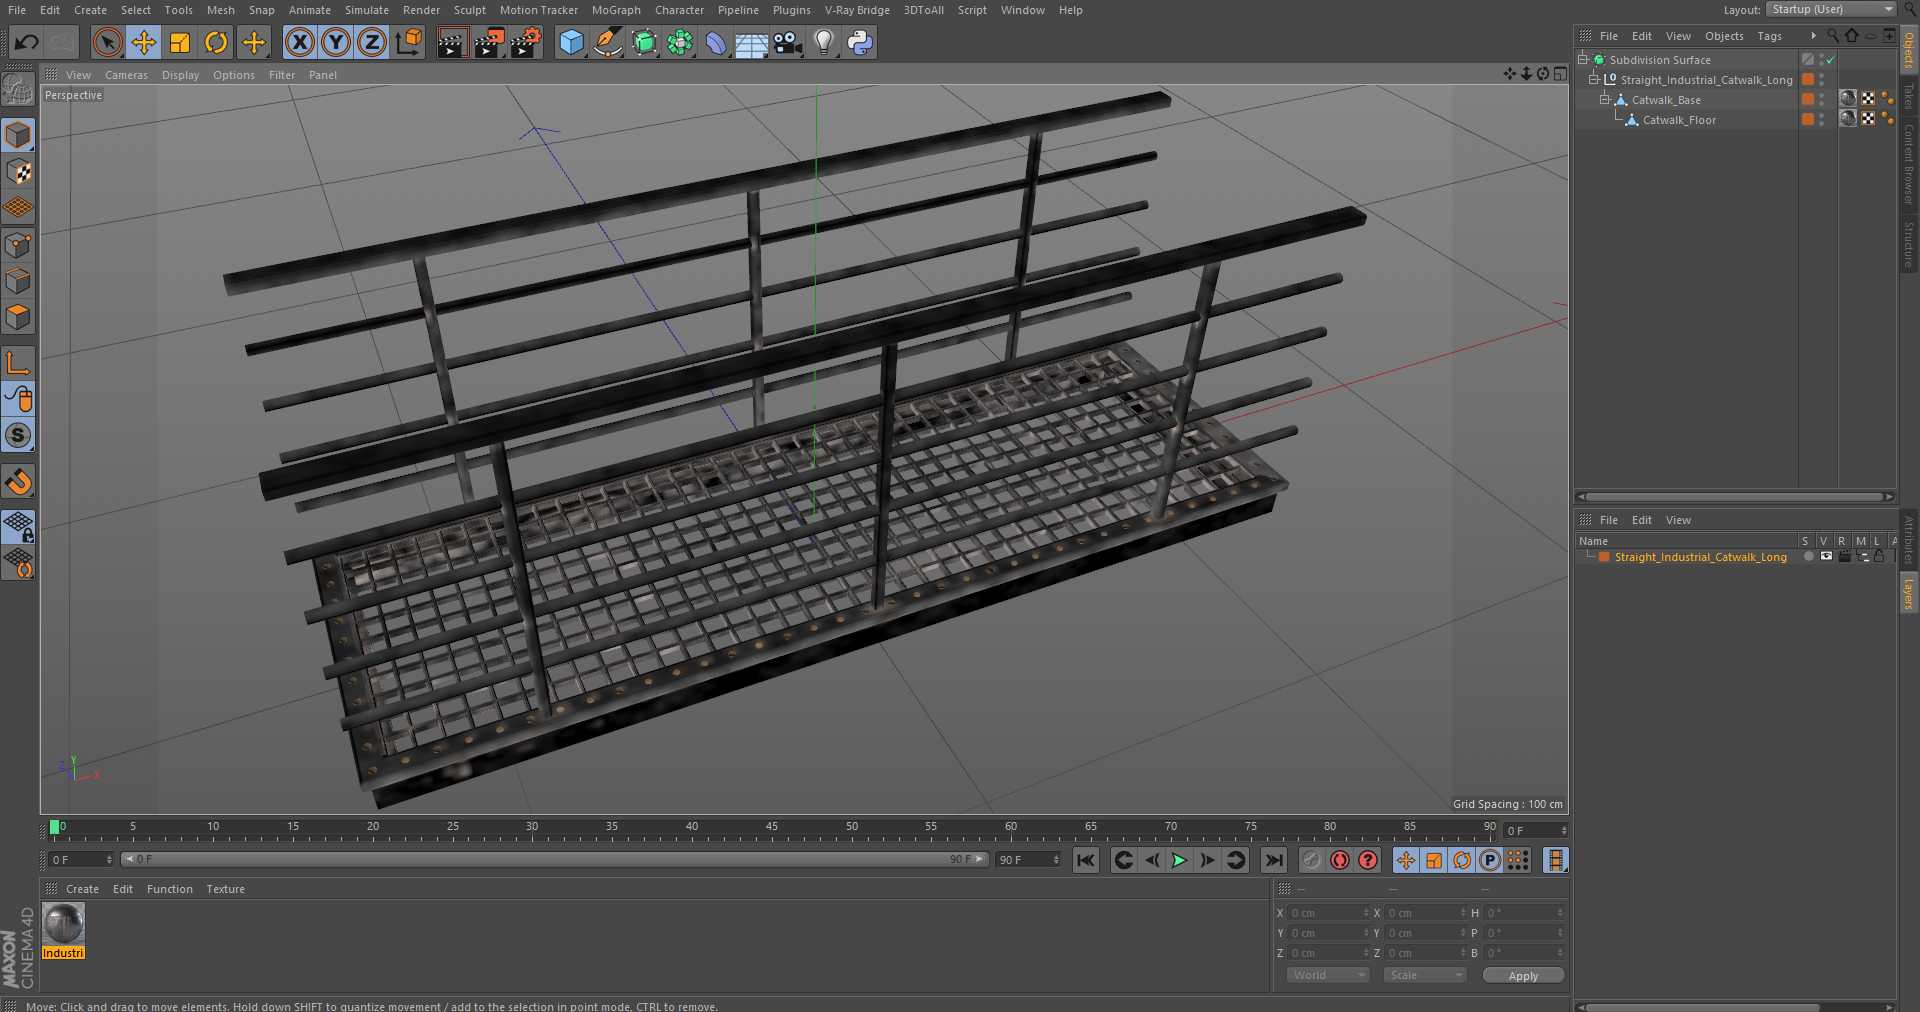1920x1012 pixels.
Task: Play the animation forward
Action: [x=1179, y=860]
